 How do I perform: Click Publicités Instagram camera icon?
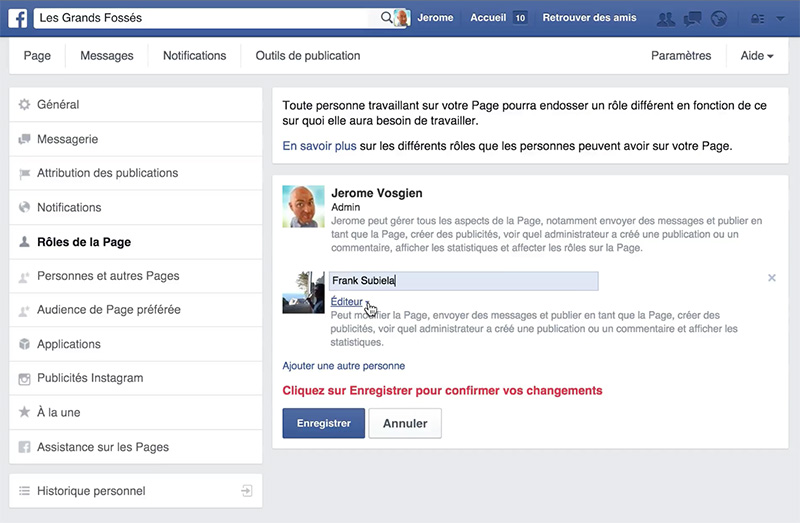click(x=24, y=379)
